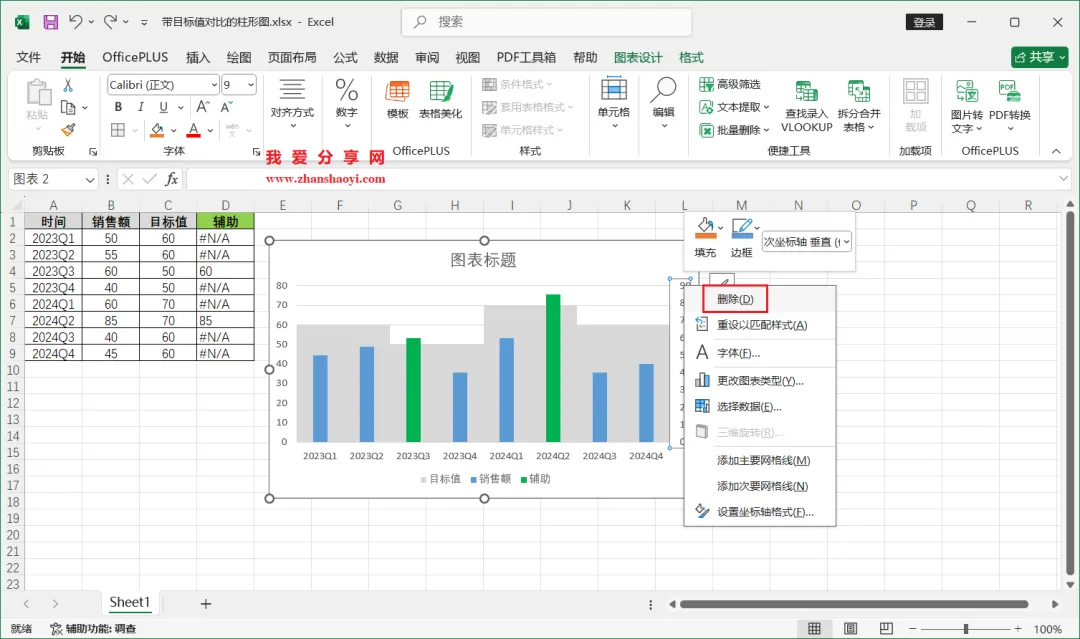Decrease font size with smaller A icon
This screenshot has width=1080, height=639.
pos(226,107)
